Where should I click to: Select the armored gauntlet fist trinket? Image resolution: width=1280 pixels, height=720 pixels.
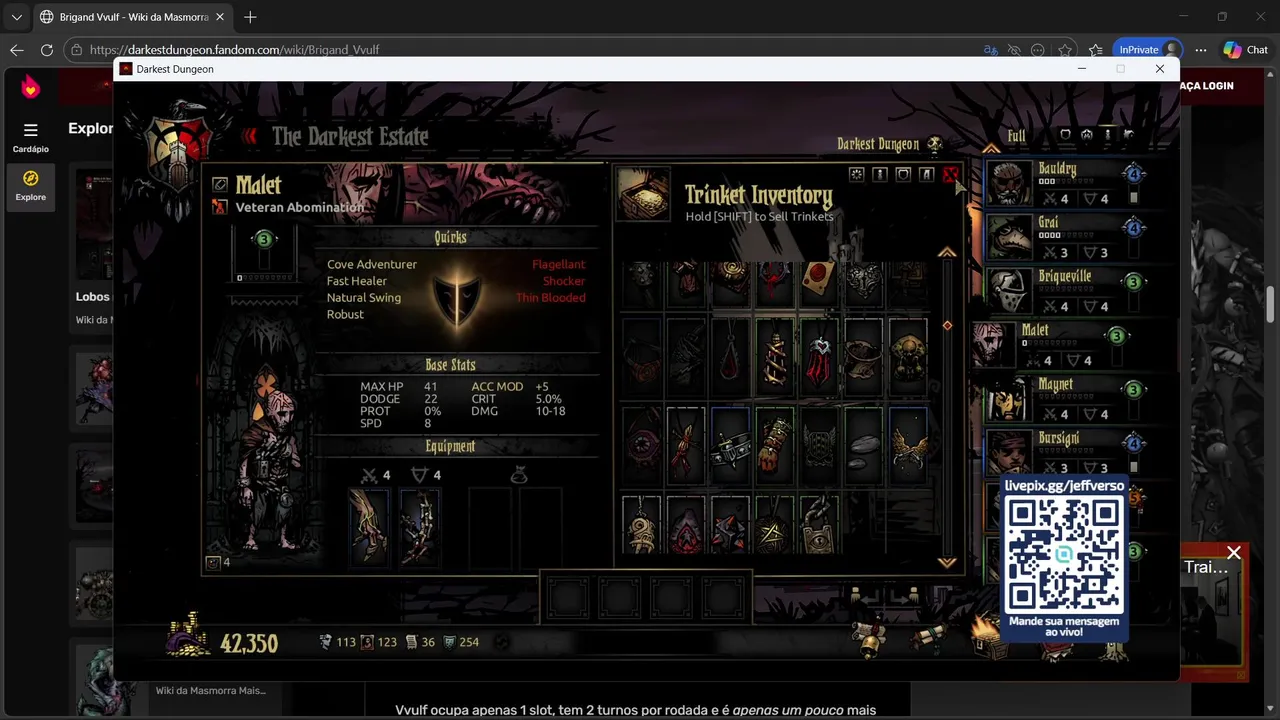(x=775, y=446)
